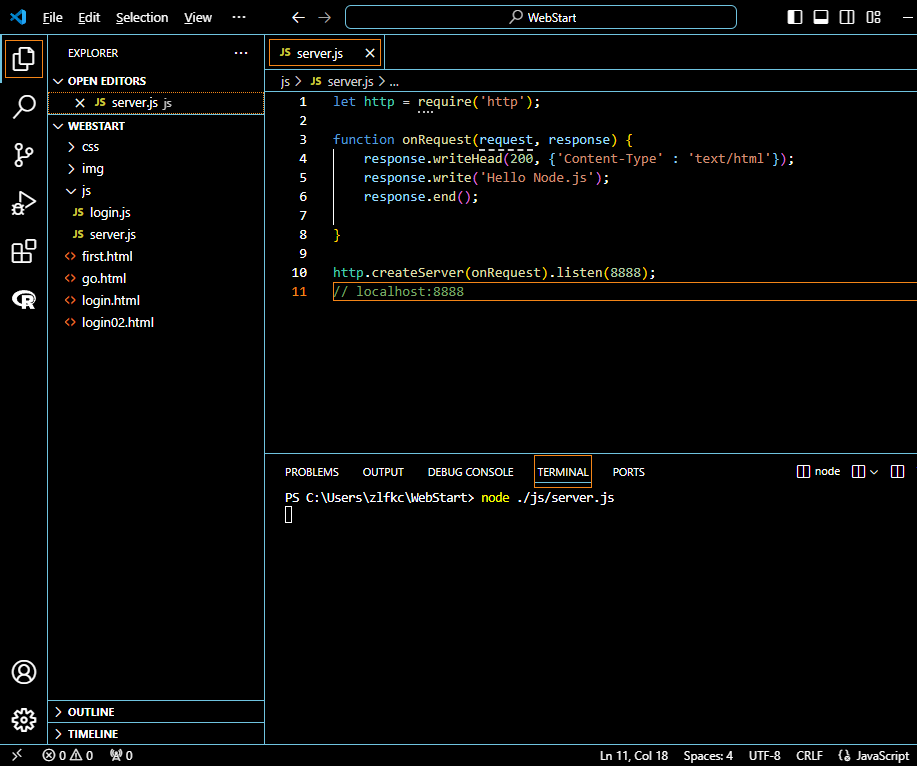Click the node terminal profile icon

(x=803, y=471)
